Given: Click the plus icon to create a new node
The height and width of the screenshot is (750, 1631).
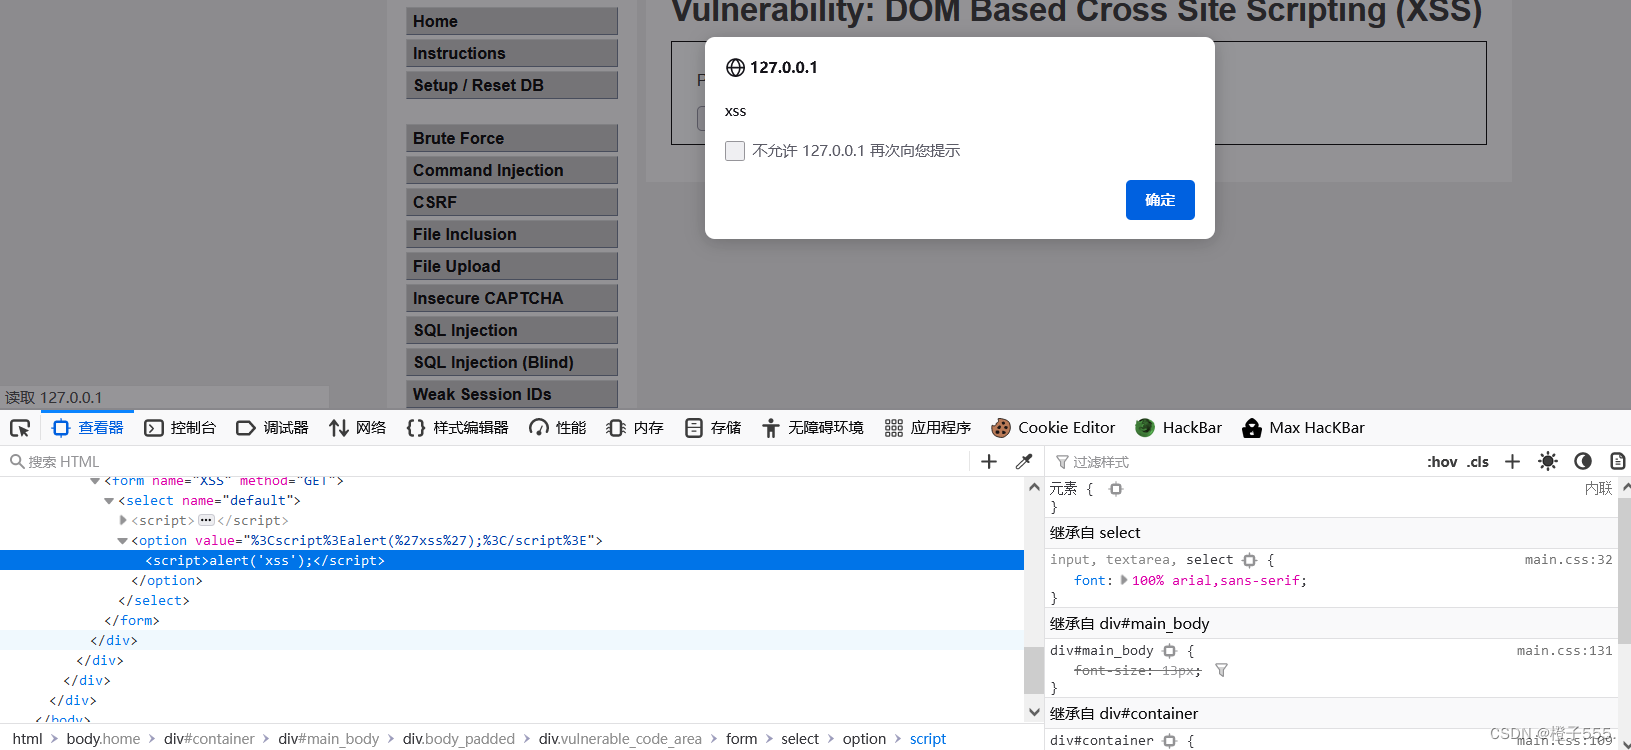Looking at the screenshot, I should (989, 462).
